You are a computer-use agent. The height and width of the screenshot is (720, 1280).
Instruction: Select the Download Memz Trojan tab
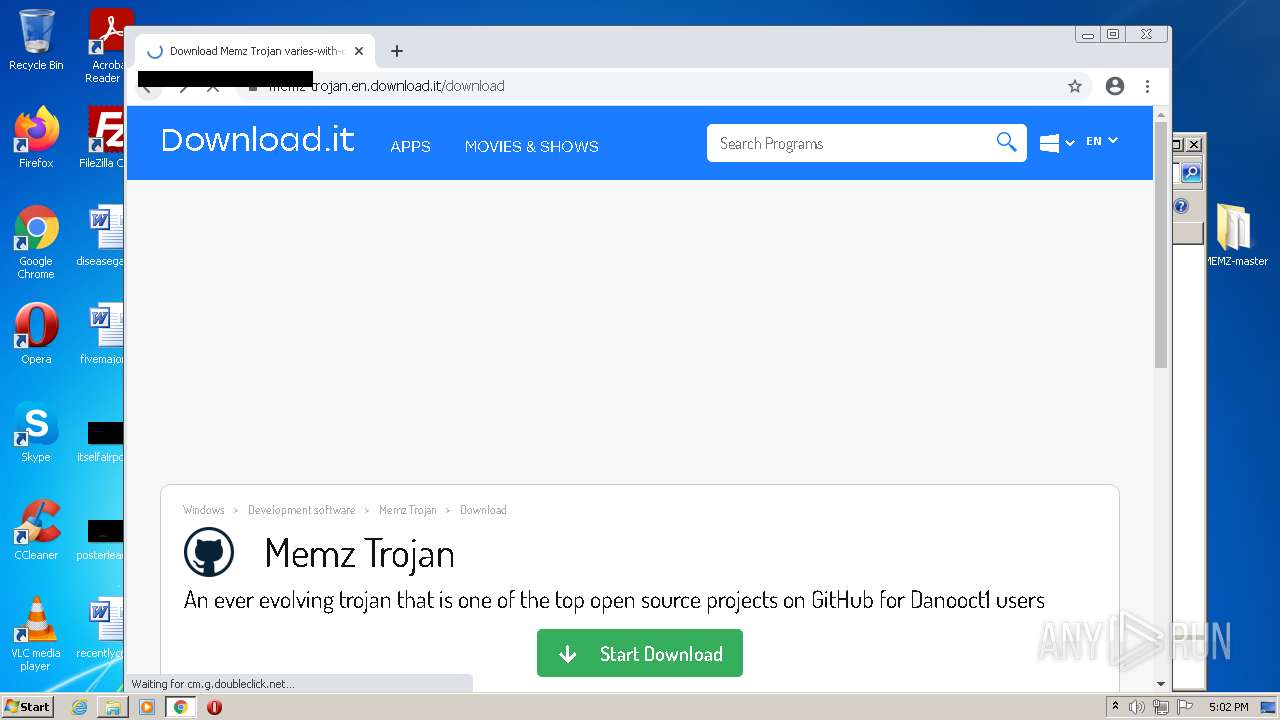(x=255, y=51)
